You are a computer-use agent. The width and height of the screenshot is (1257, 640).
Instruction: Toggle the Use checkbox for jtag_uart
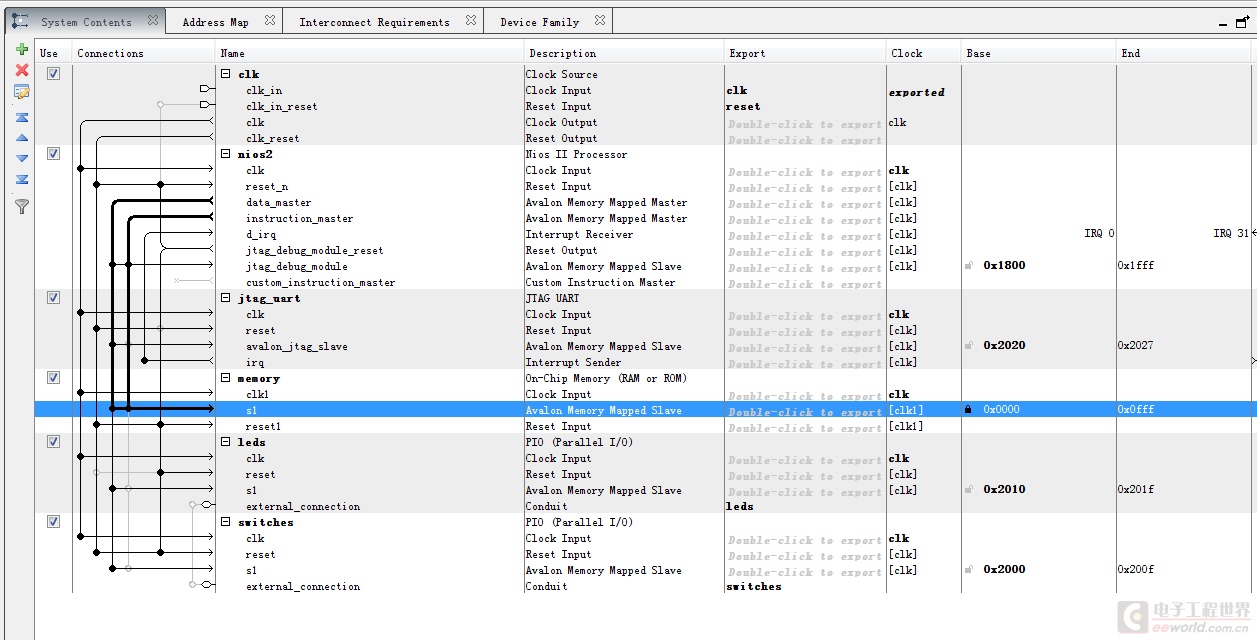point(53,298)
